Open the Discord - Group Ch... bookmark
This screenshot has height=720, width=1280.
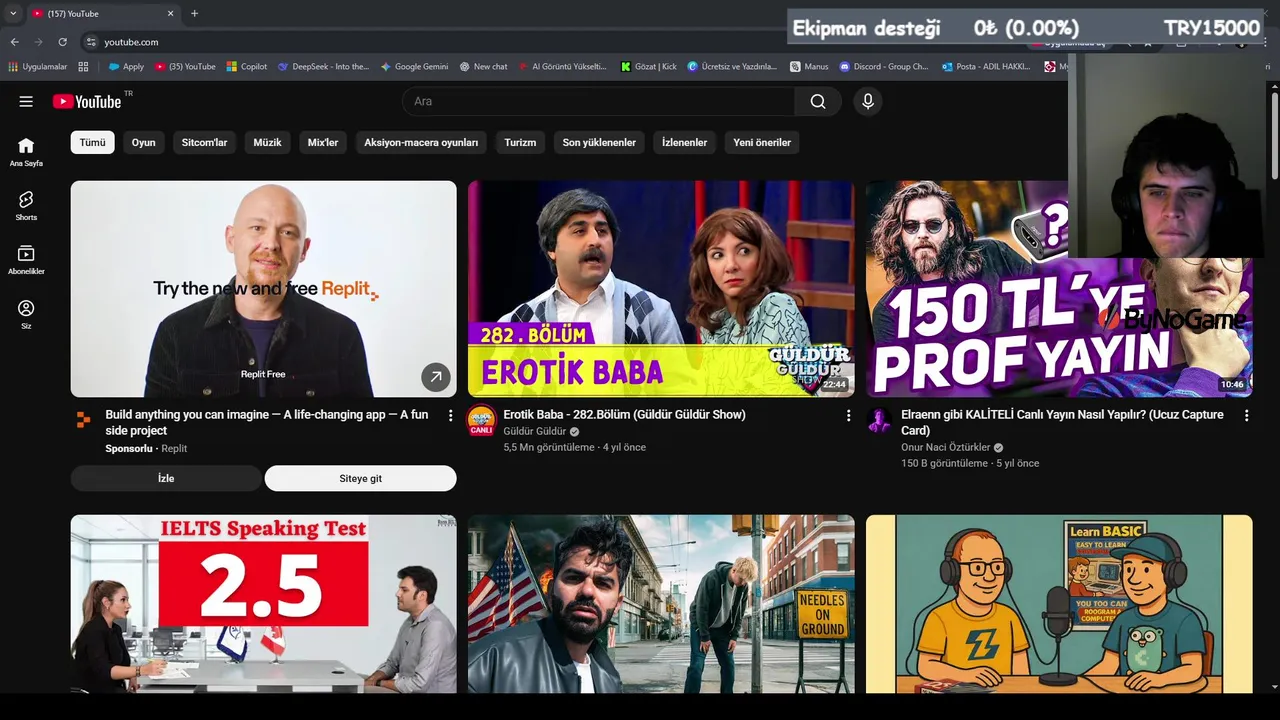pos(884,66)
